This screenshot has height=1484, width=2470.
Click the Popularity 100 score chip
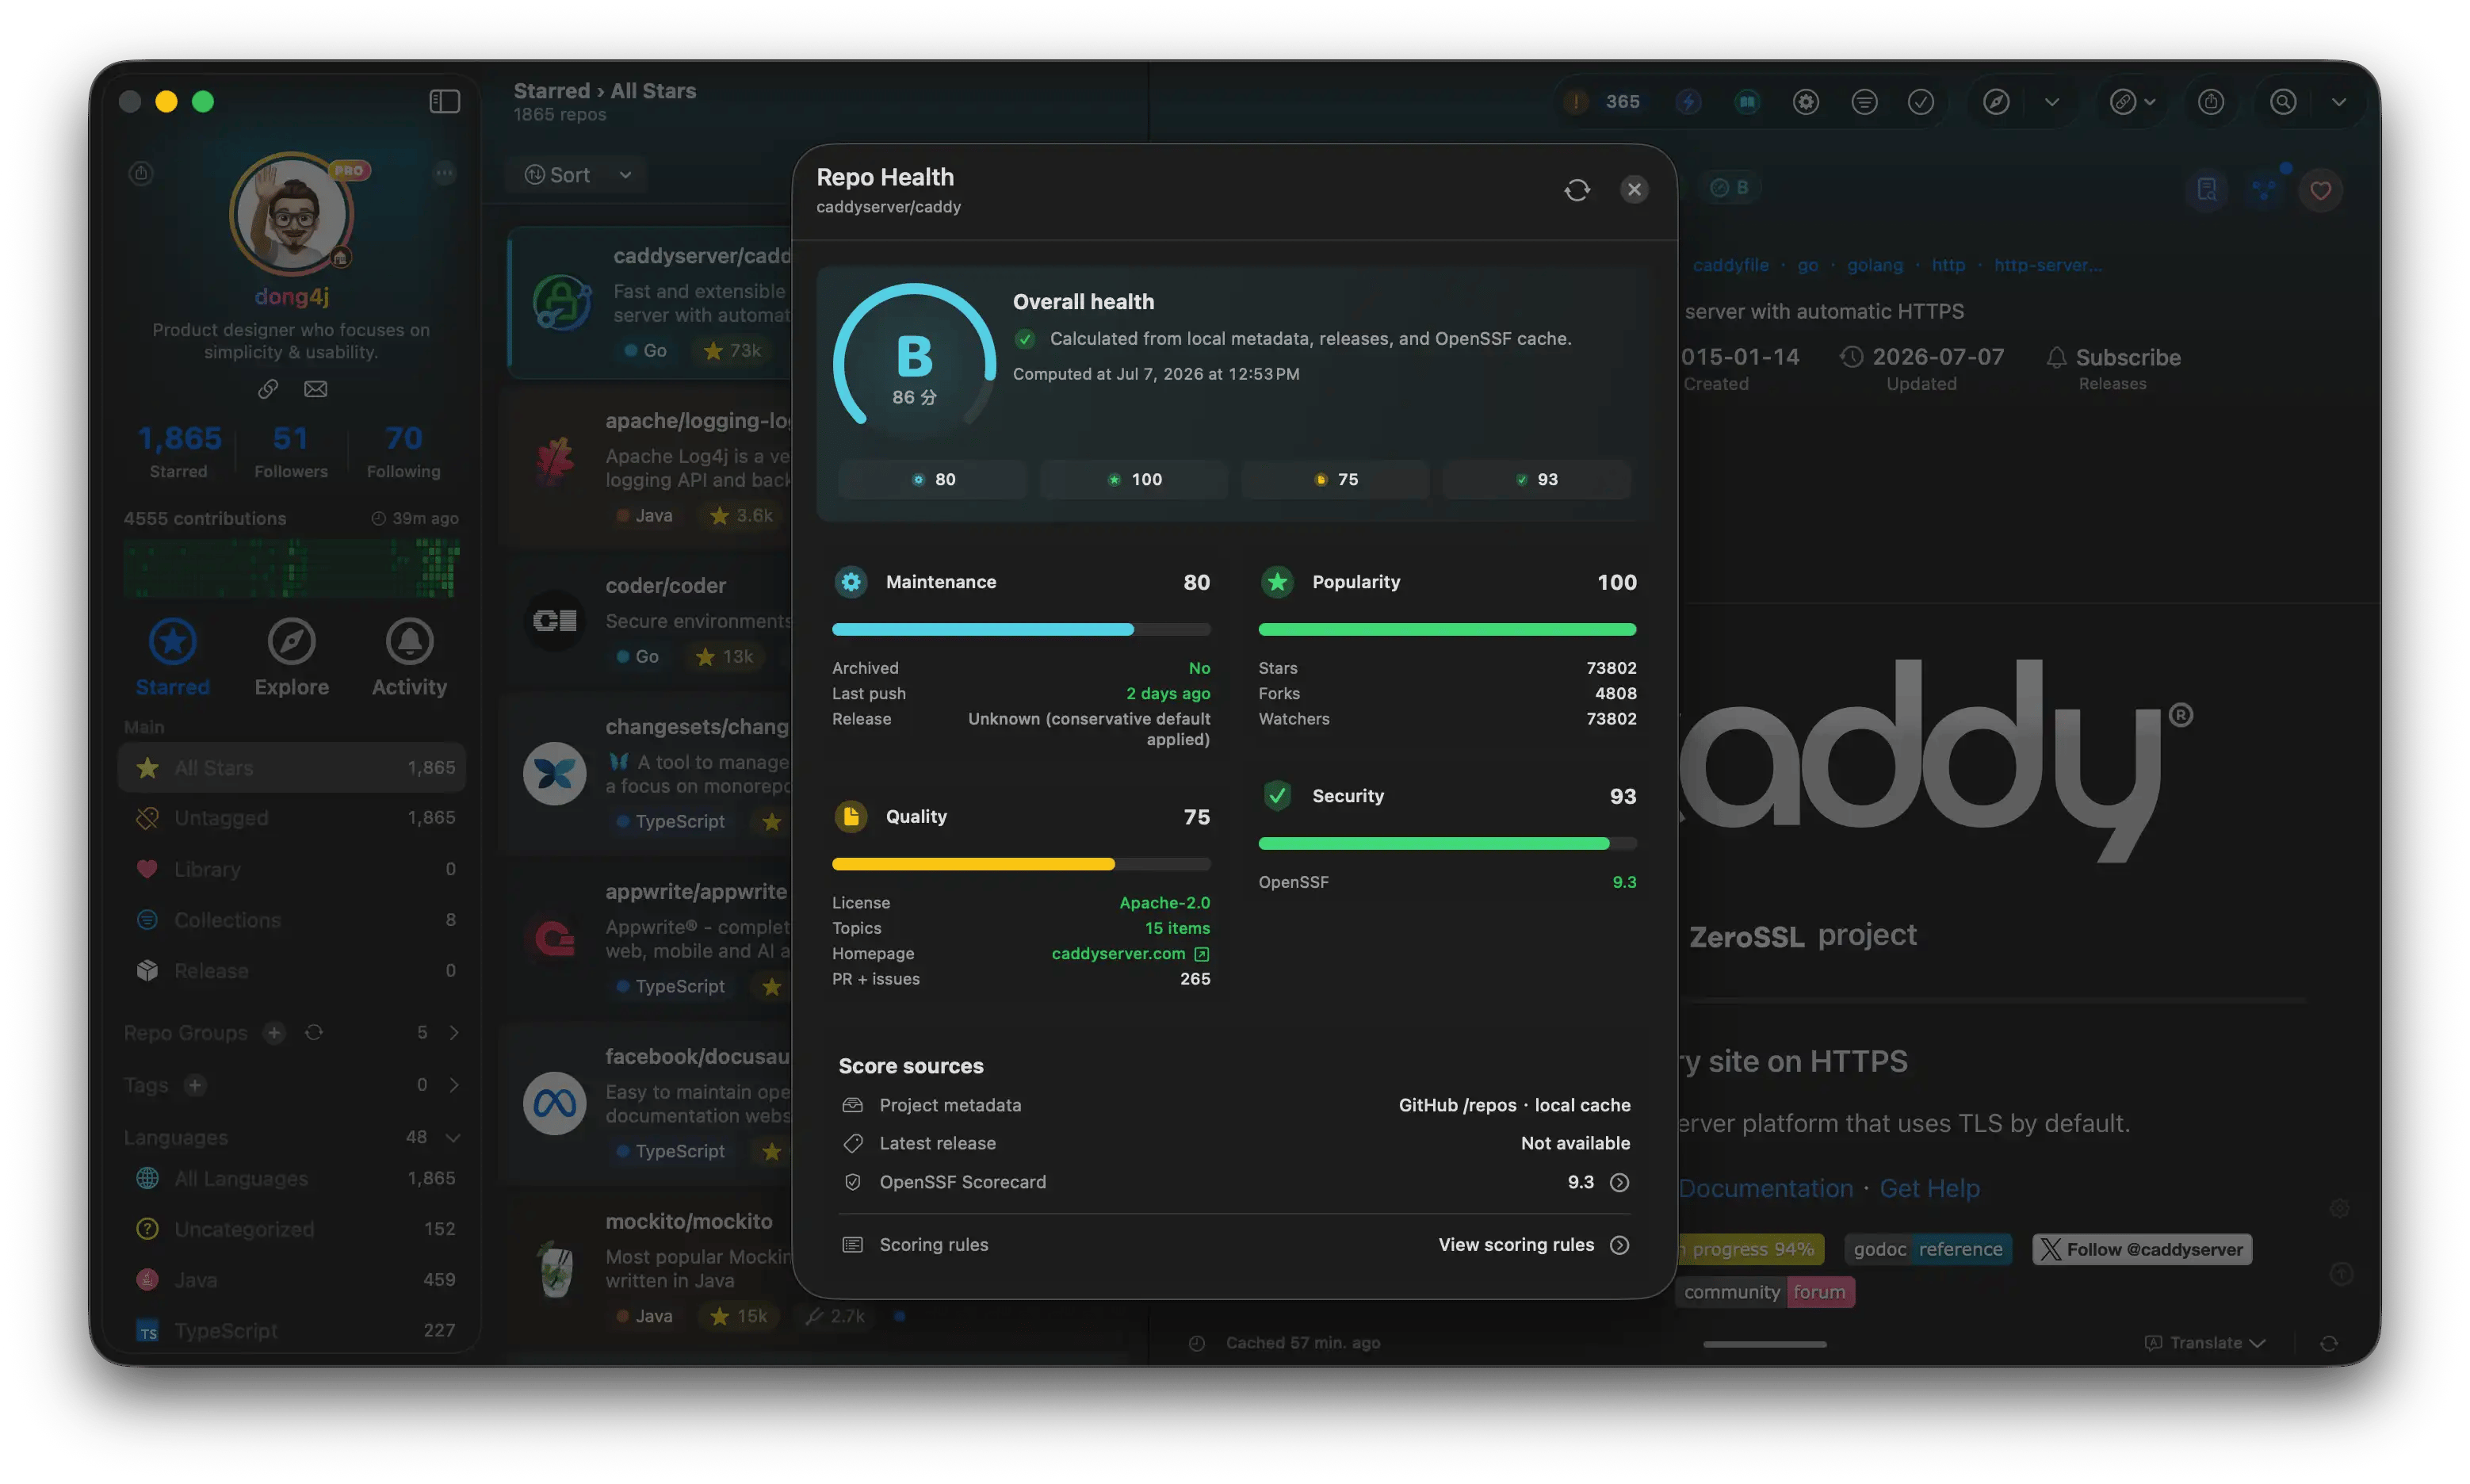click(x=1134, y=479)
